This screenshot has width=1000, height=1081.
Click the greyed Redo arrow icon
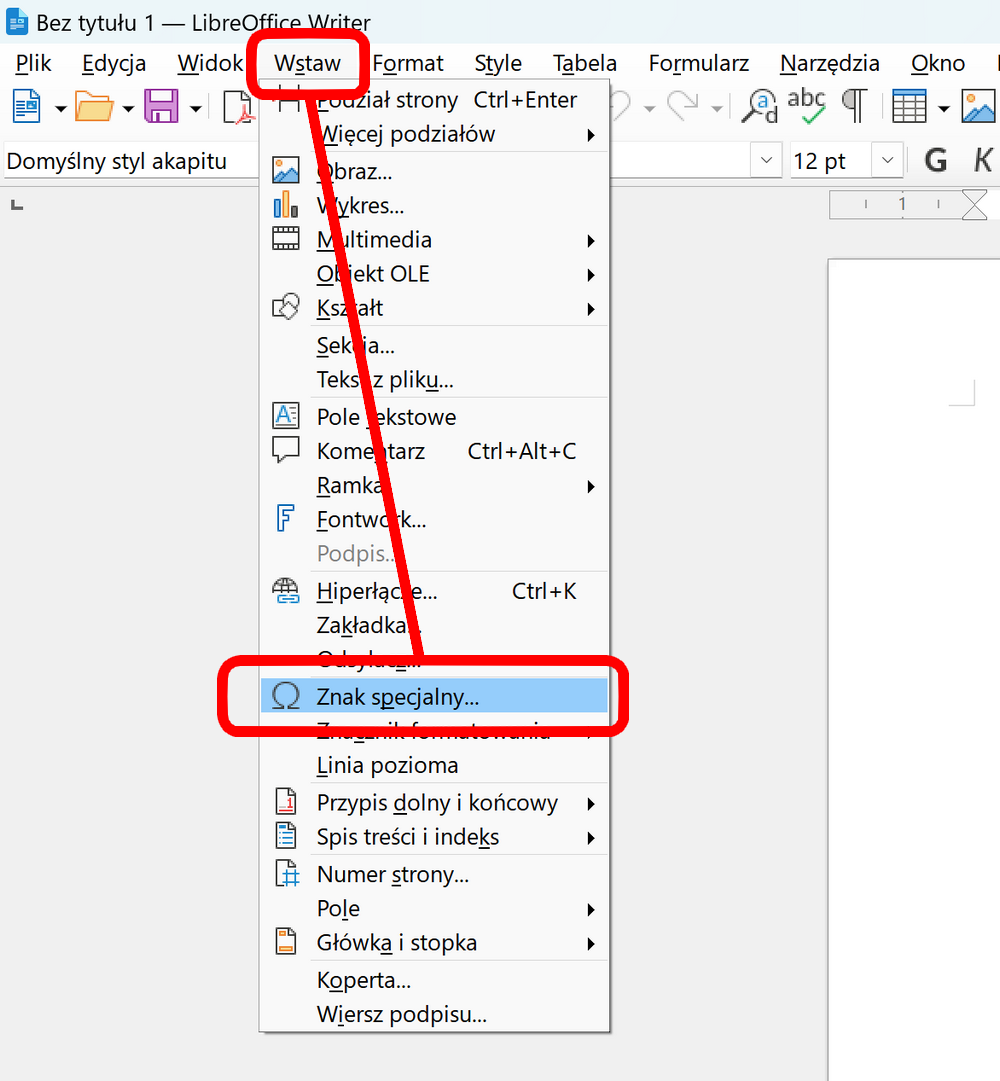tap(682, 107)
